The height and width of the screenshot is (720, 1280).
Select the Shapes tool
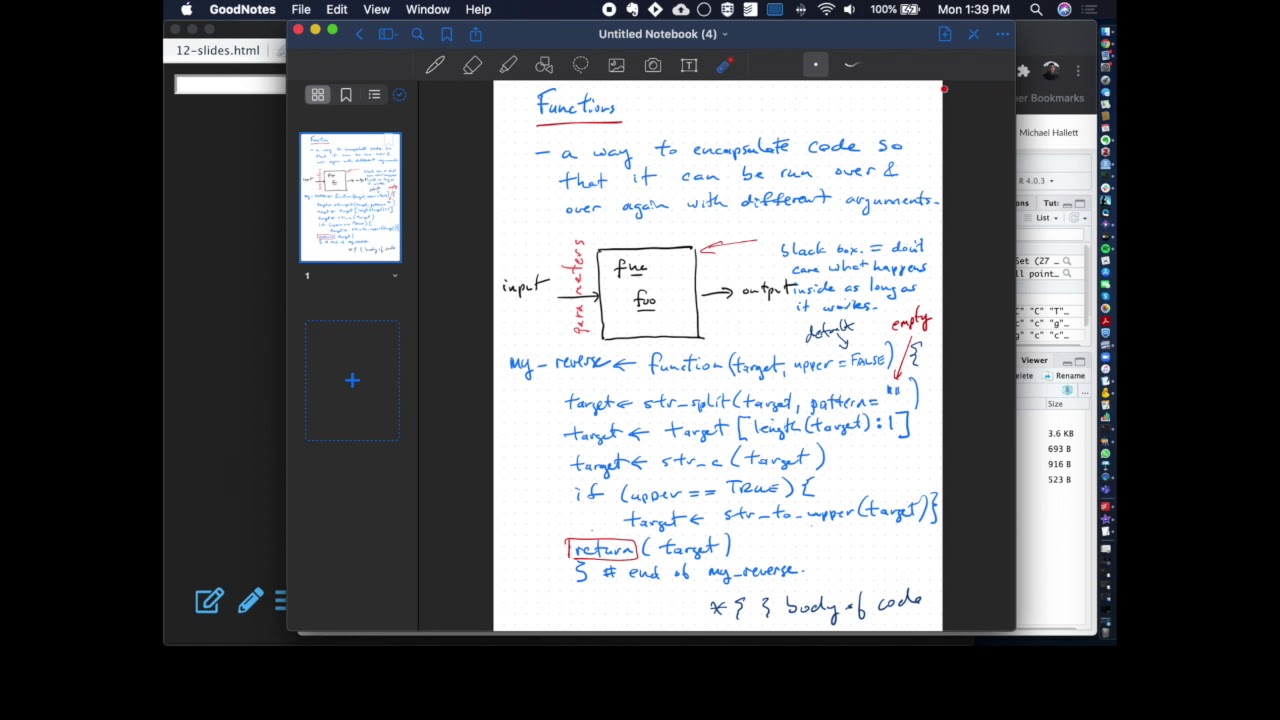click(544, 65)
